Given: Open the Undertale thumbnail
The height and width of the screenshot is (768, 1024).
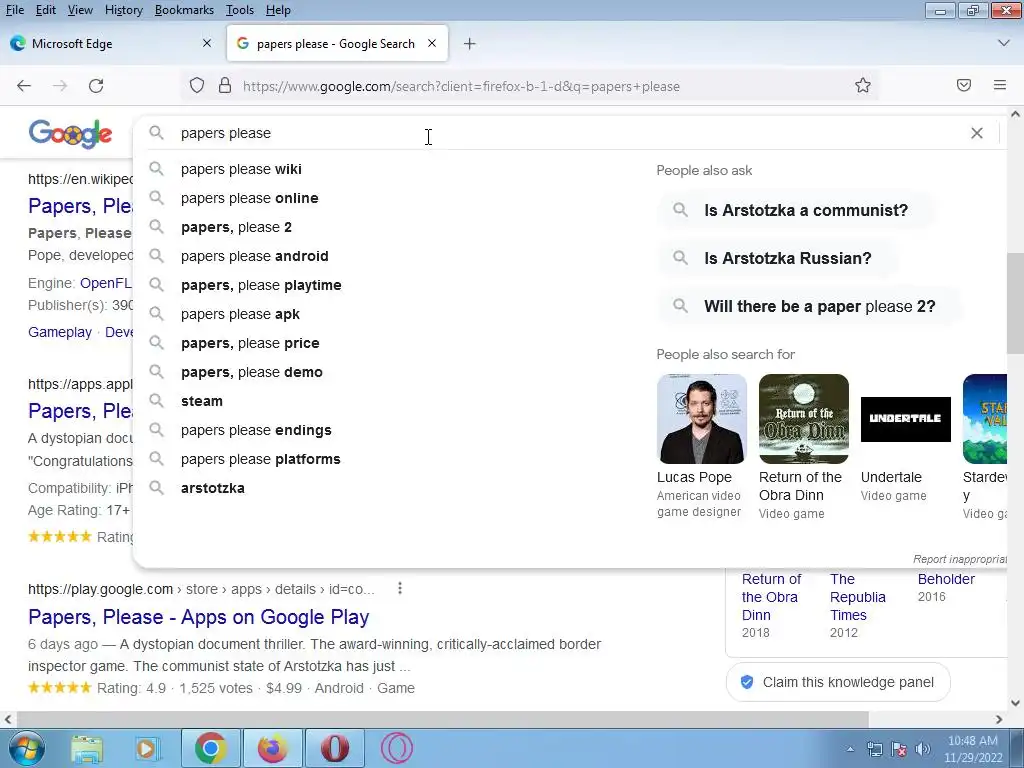Looking at the screenshot, I should click(906, 419).
